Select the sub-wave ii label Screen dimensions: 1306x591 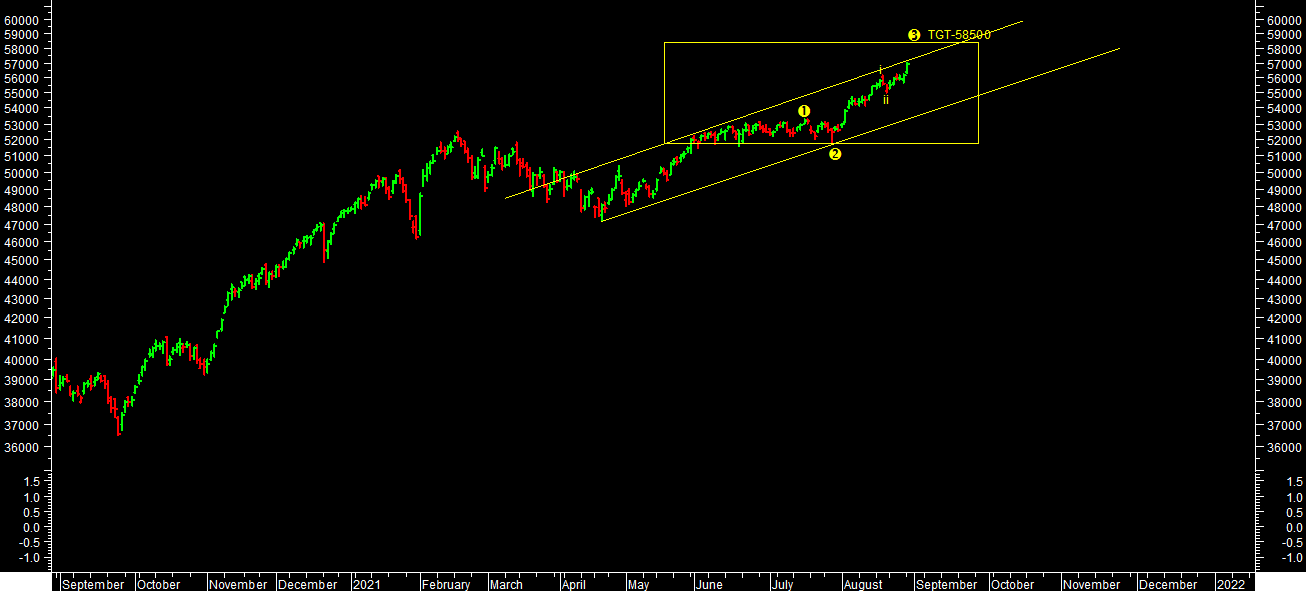click(885, 99)
